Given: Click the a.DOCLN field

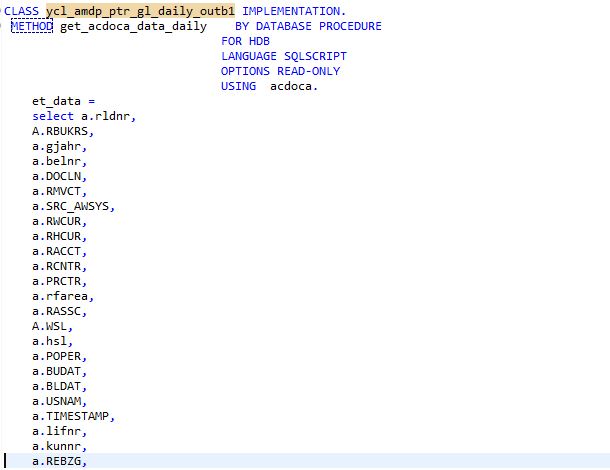Looking at the screenshot, I should 60,176.
